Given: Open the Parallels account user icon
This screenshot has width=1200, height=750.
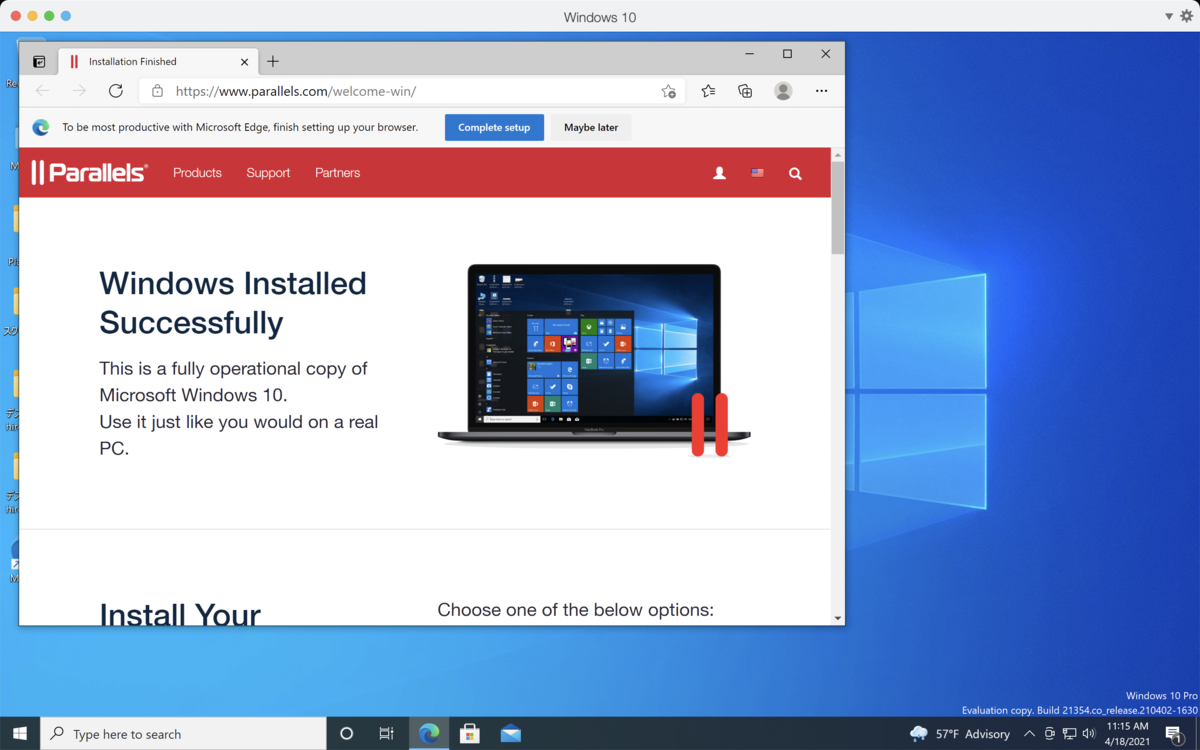Looking at the screenshot, I should pyautogui.click(x=719, y=173).
